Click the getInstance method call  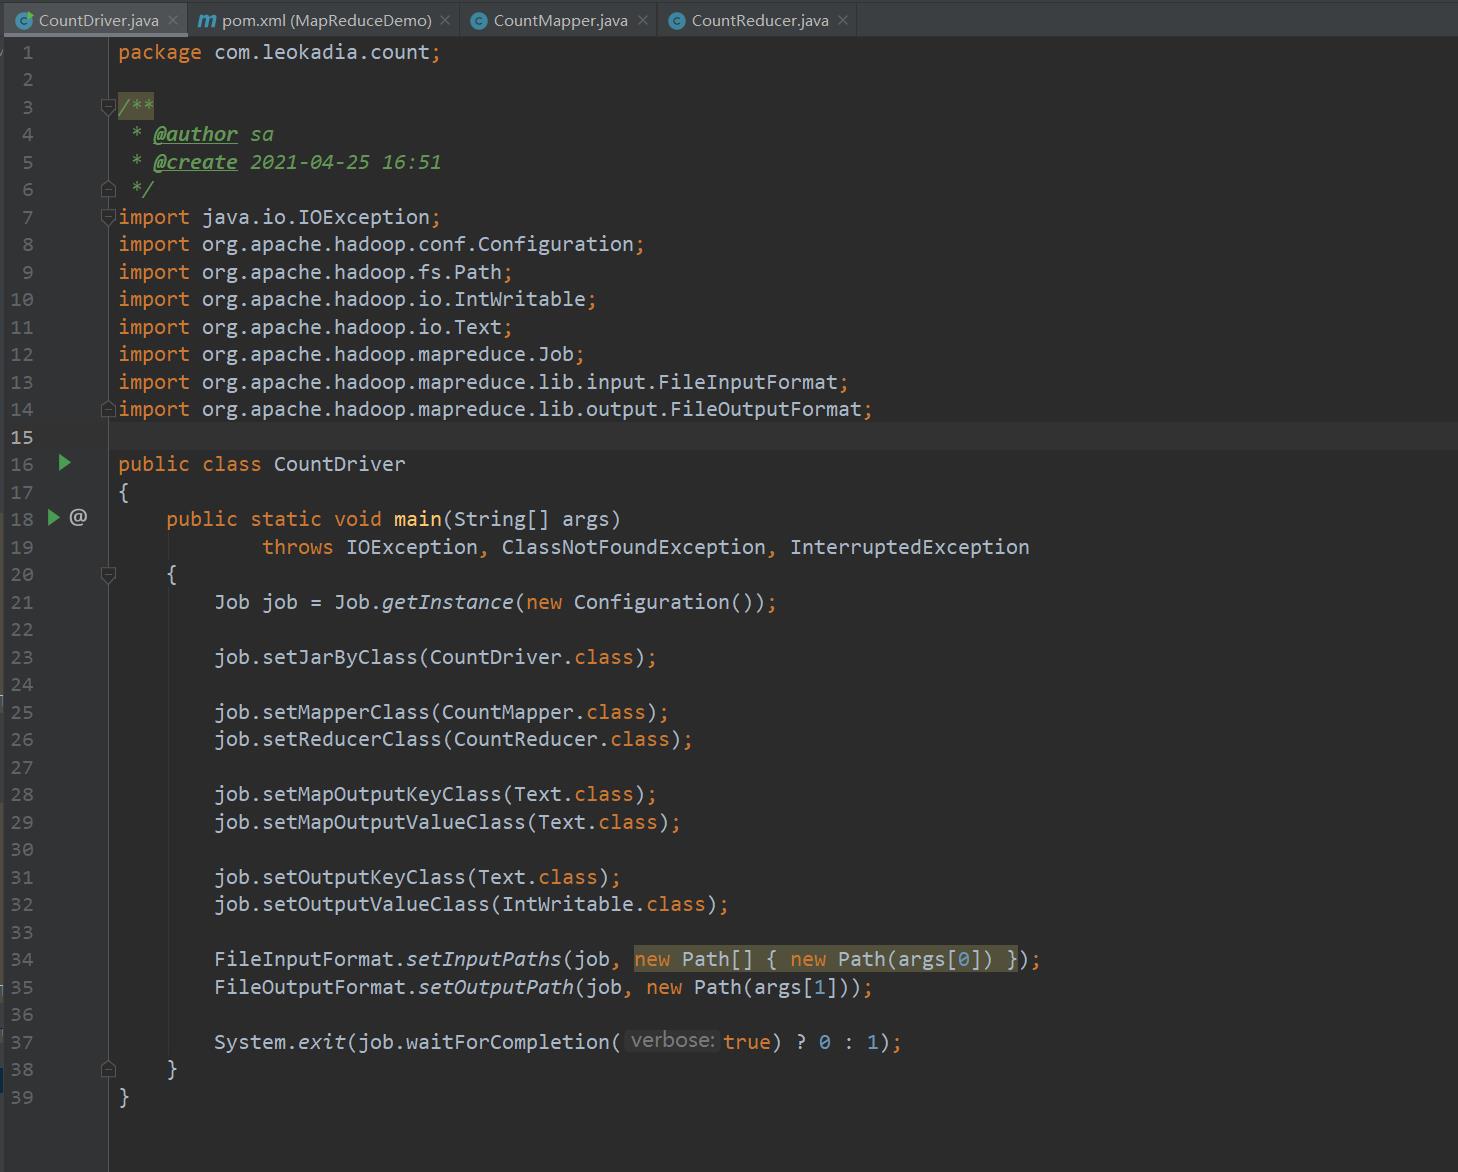click(x=448, y=602)
